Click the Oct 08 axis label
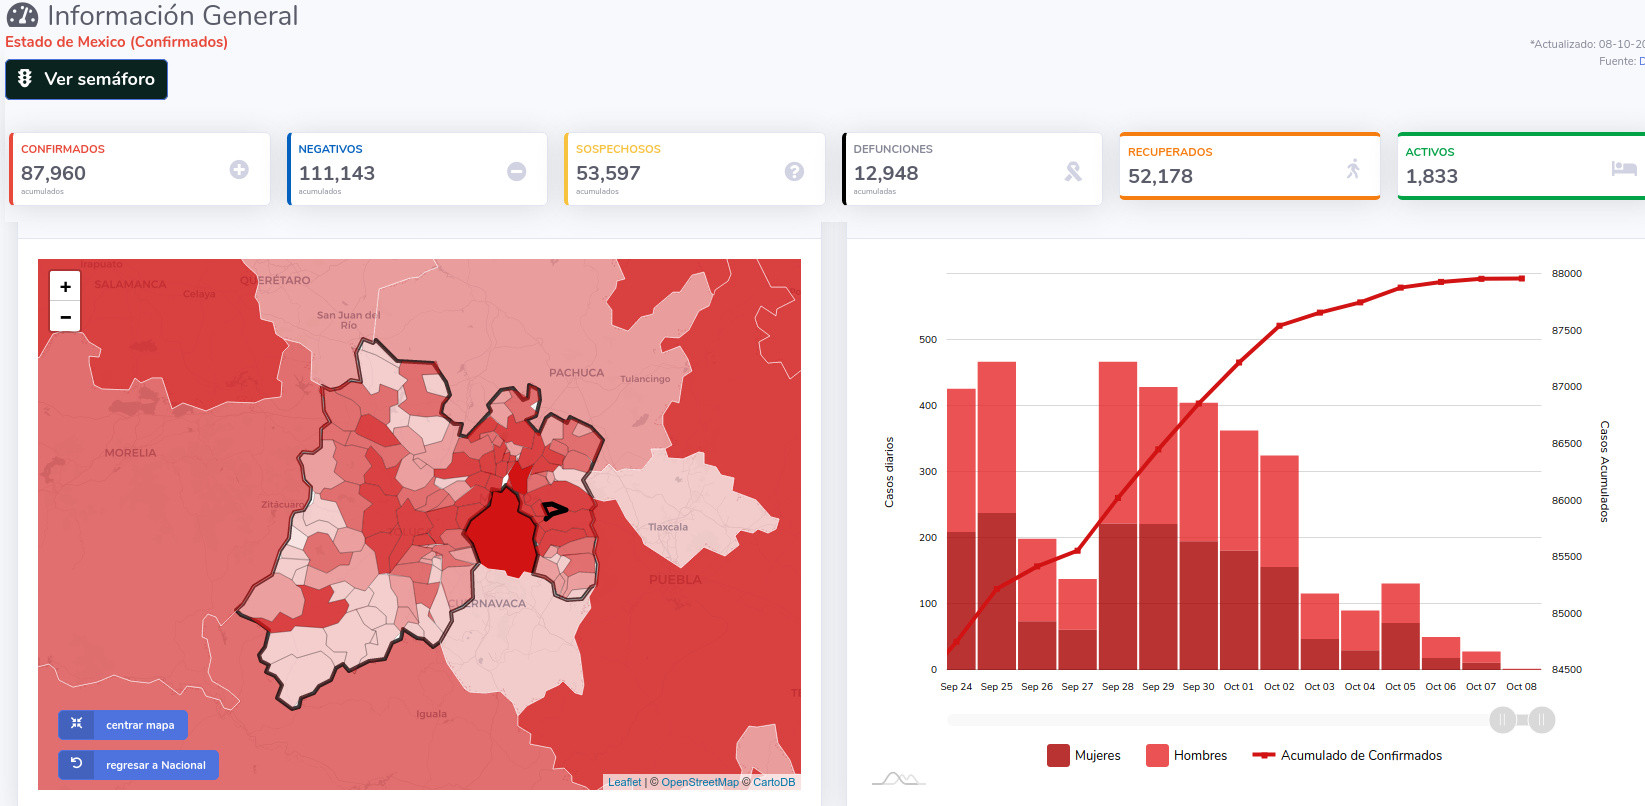This screenshot has height=806, width=1645. [1522, 687]
